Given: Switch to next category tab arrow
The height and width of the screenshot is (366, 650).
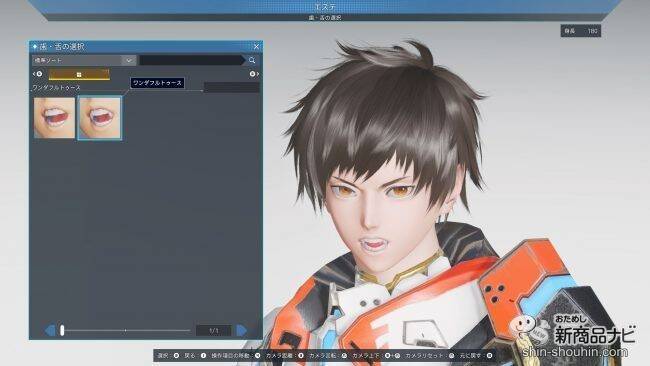Looking at the screenshot, I should [255, 74].
